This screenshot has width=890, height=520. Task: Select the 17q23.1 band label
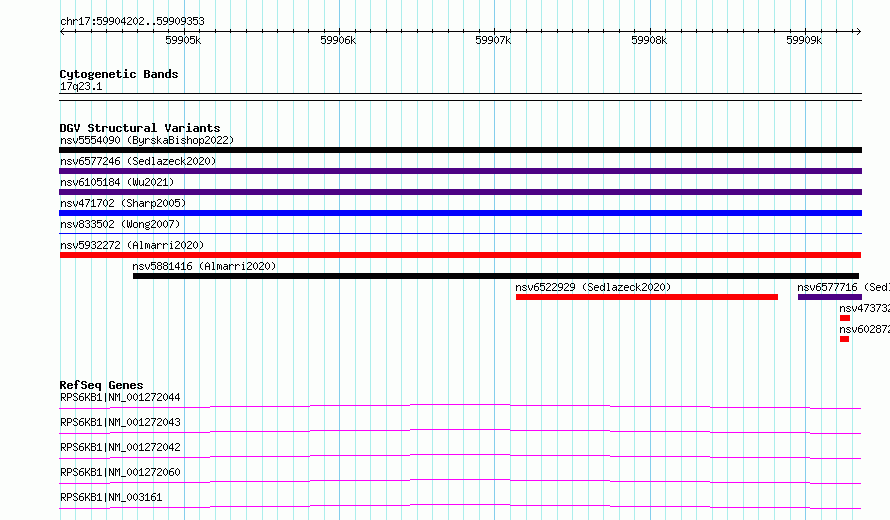point(81,86)
